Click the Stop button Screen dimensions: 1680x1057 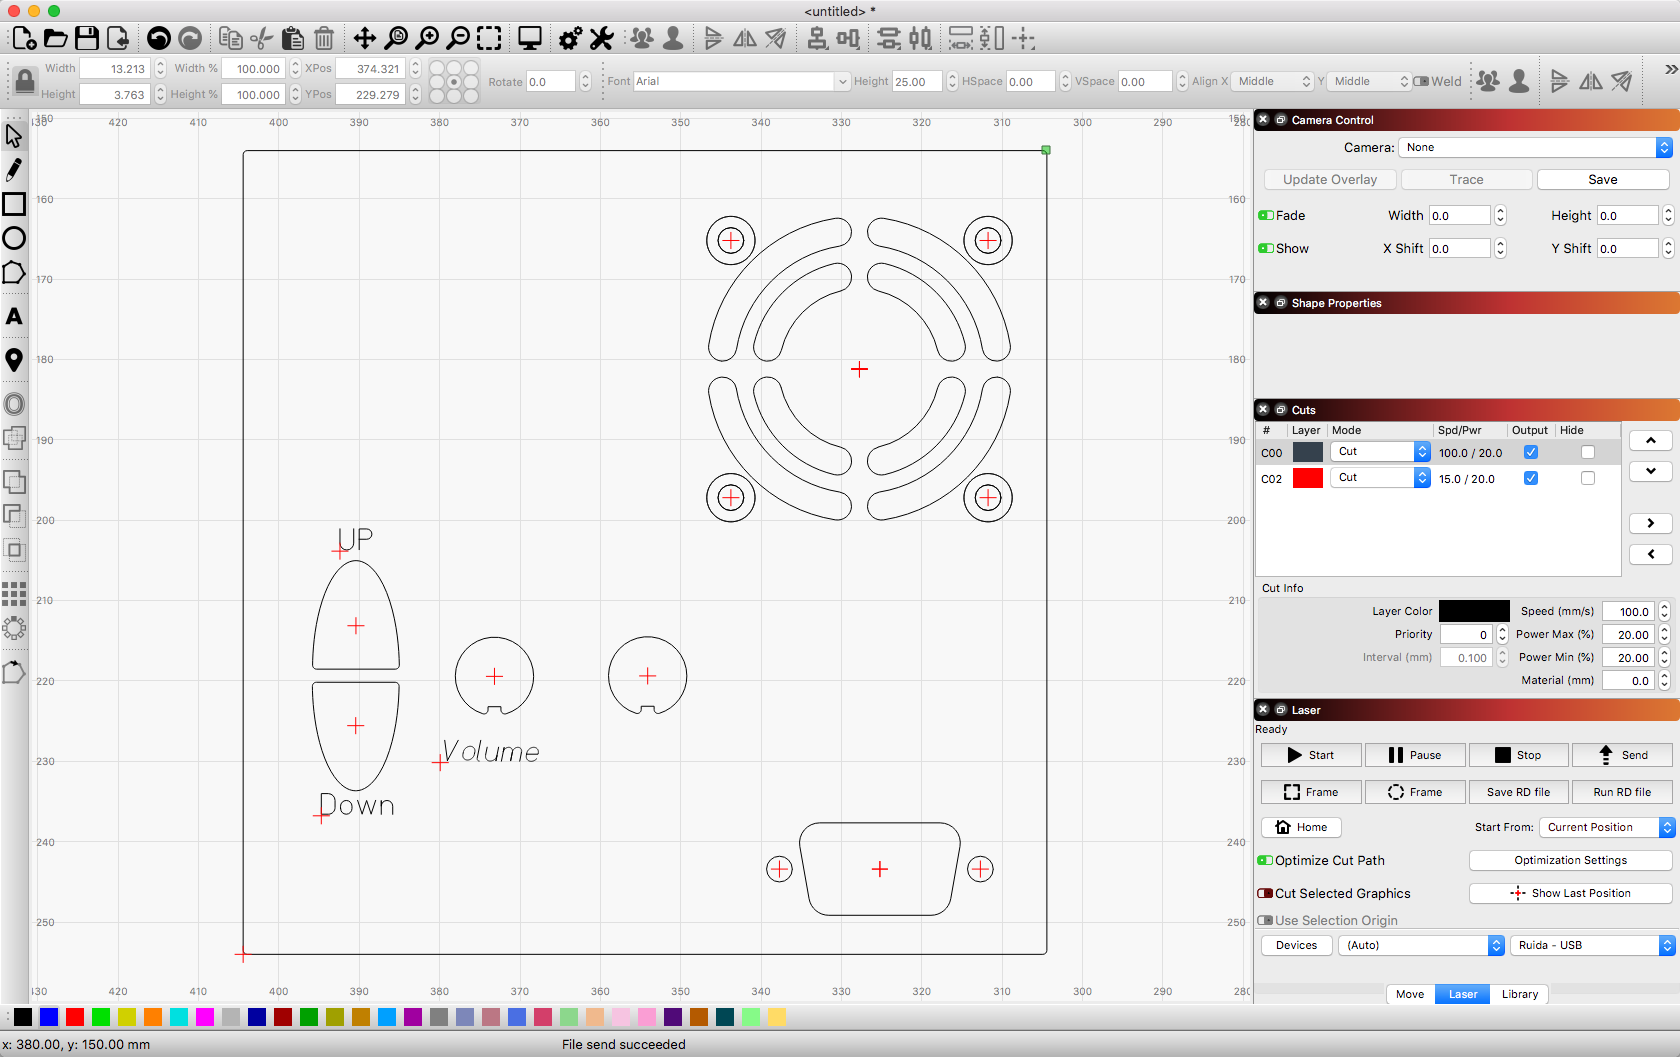pyautogui.click(x=1519, y=755)
